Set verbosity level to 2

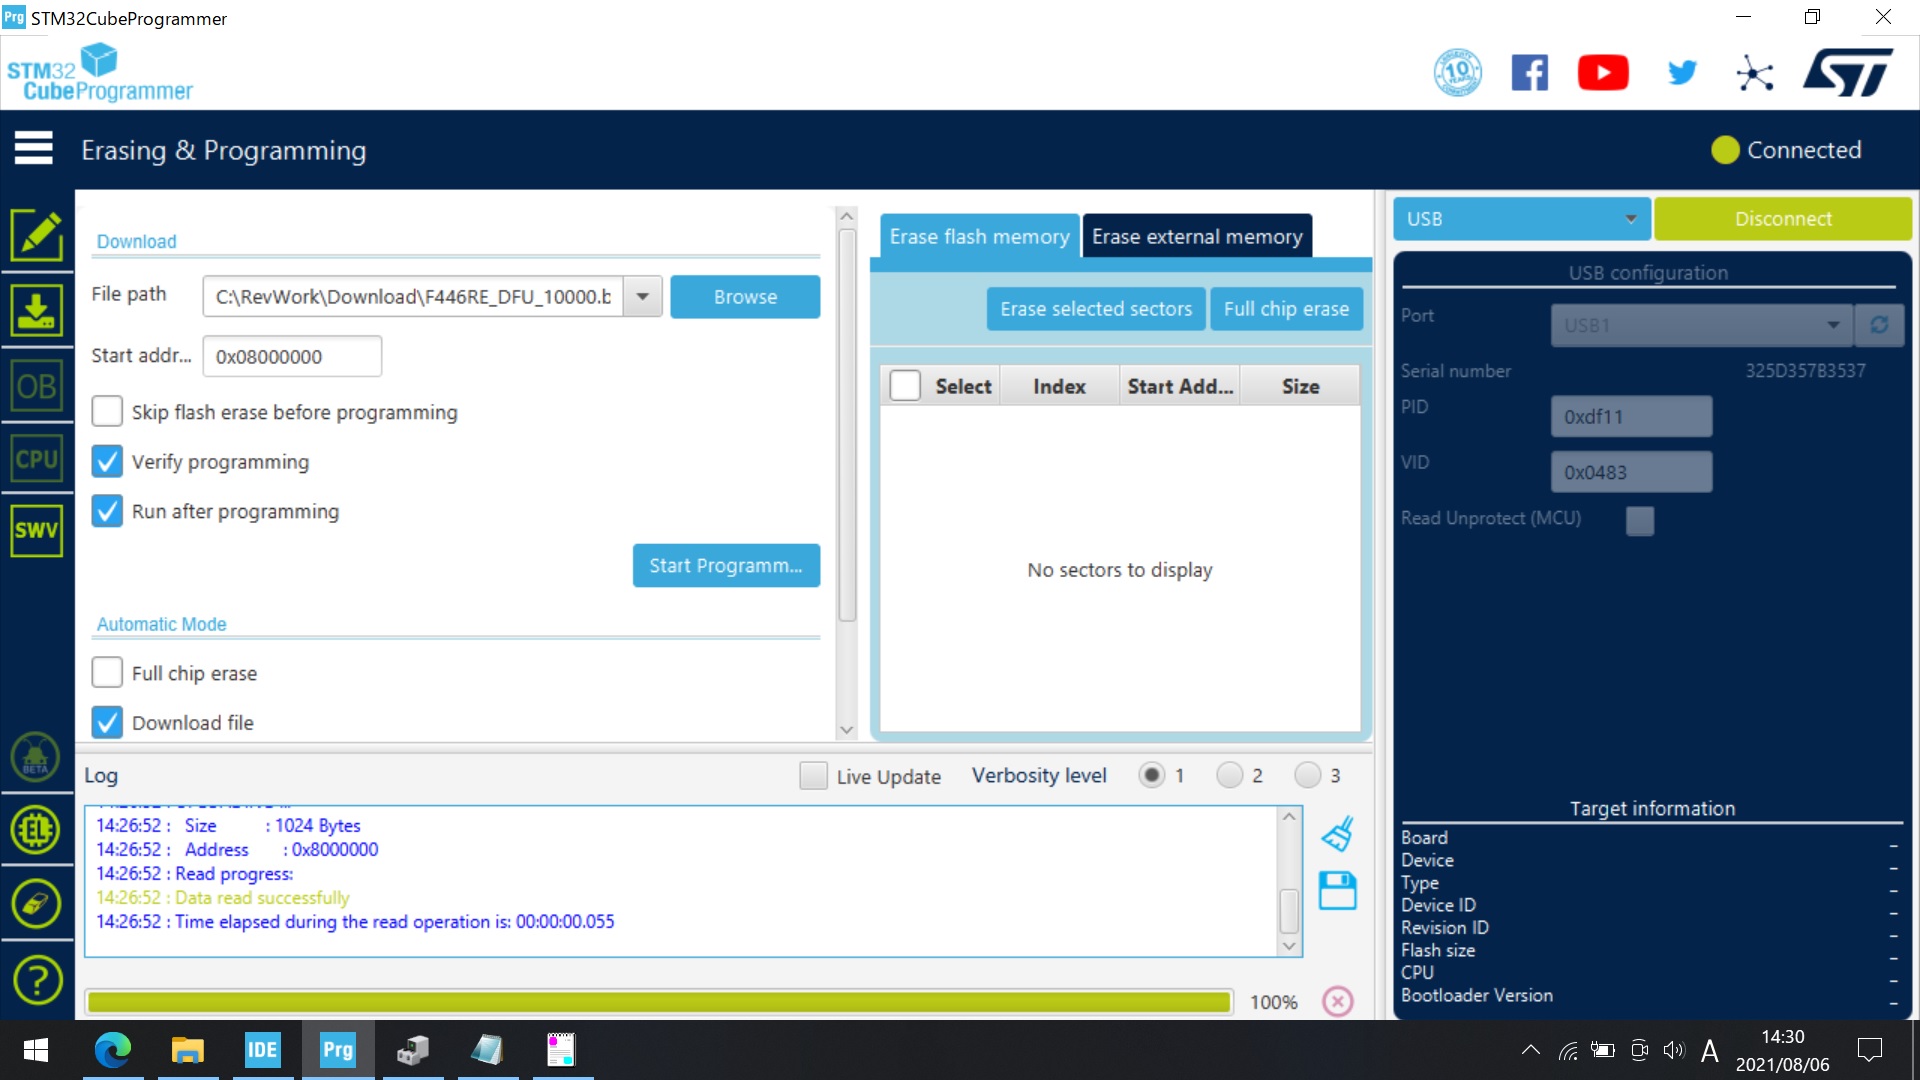pos(1229,775)
